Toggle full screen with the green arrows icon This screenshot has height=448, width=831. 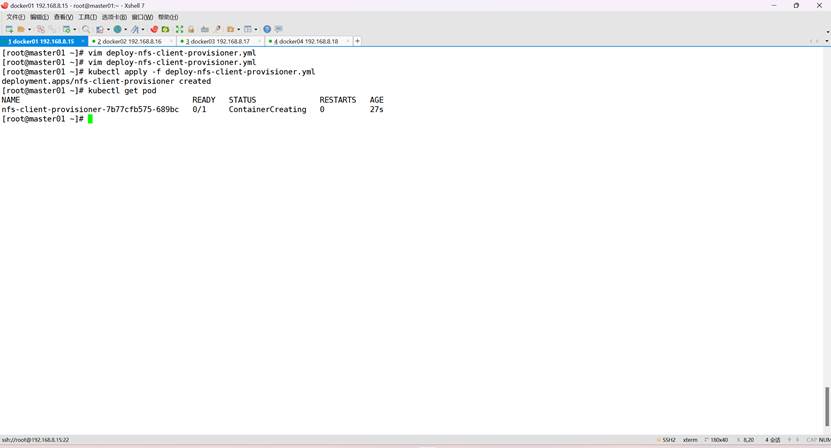click(x=179, y=29)
